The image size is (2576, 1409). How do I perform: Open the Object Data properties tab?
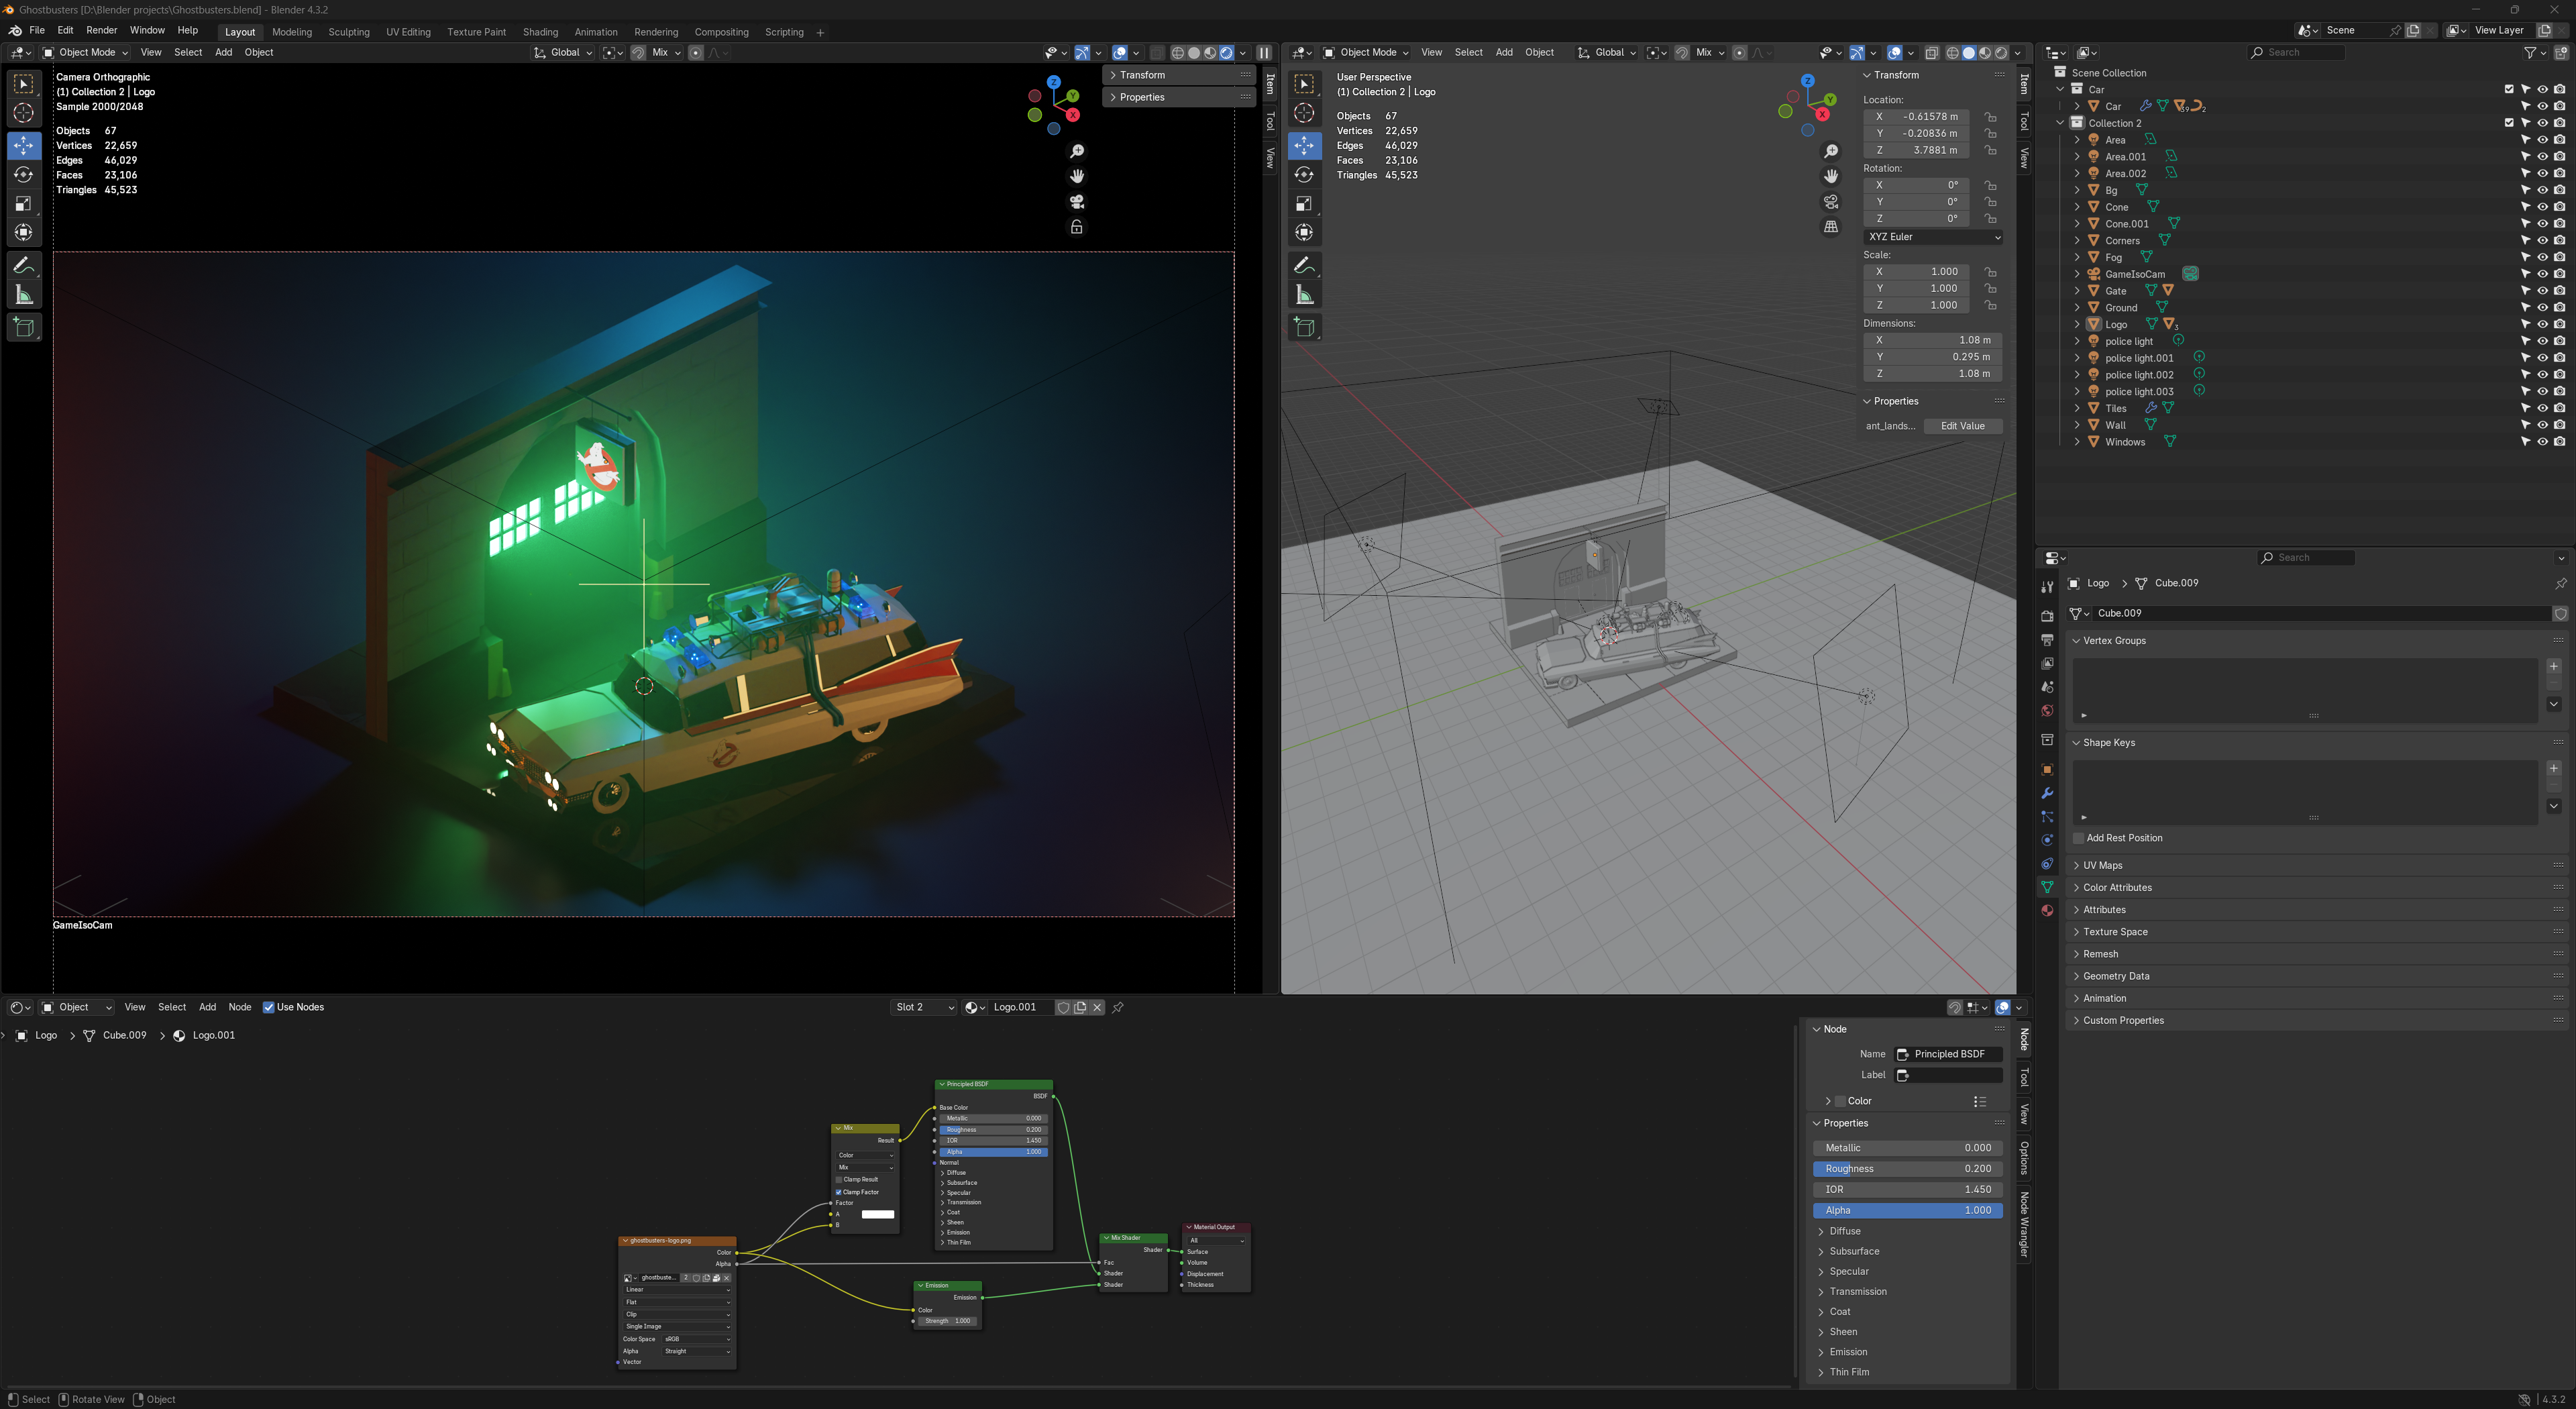tap(2047, 887)
